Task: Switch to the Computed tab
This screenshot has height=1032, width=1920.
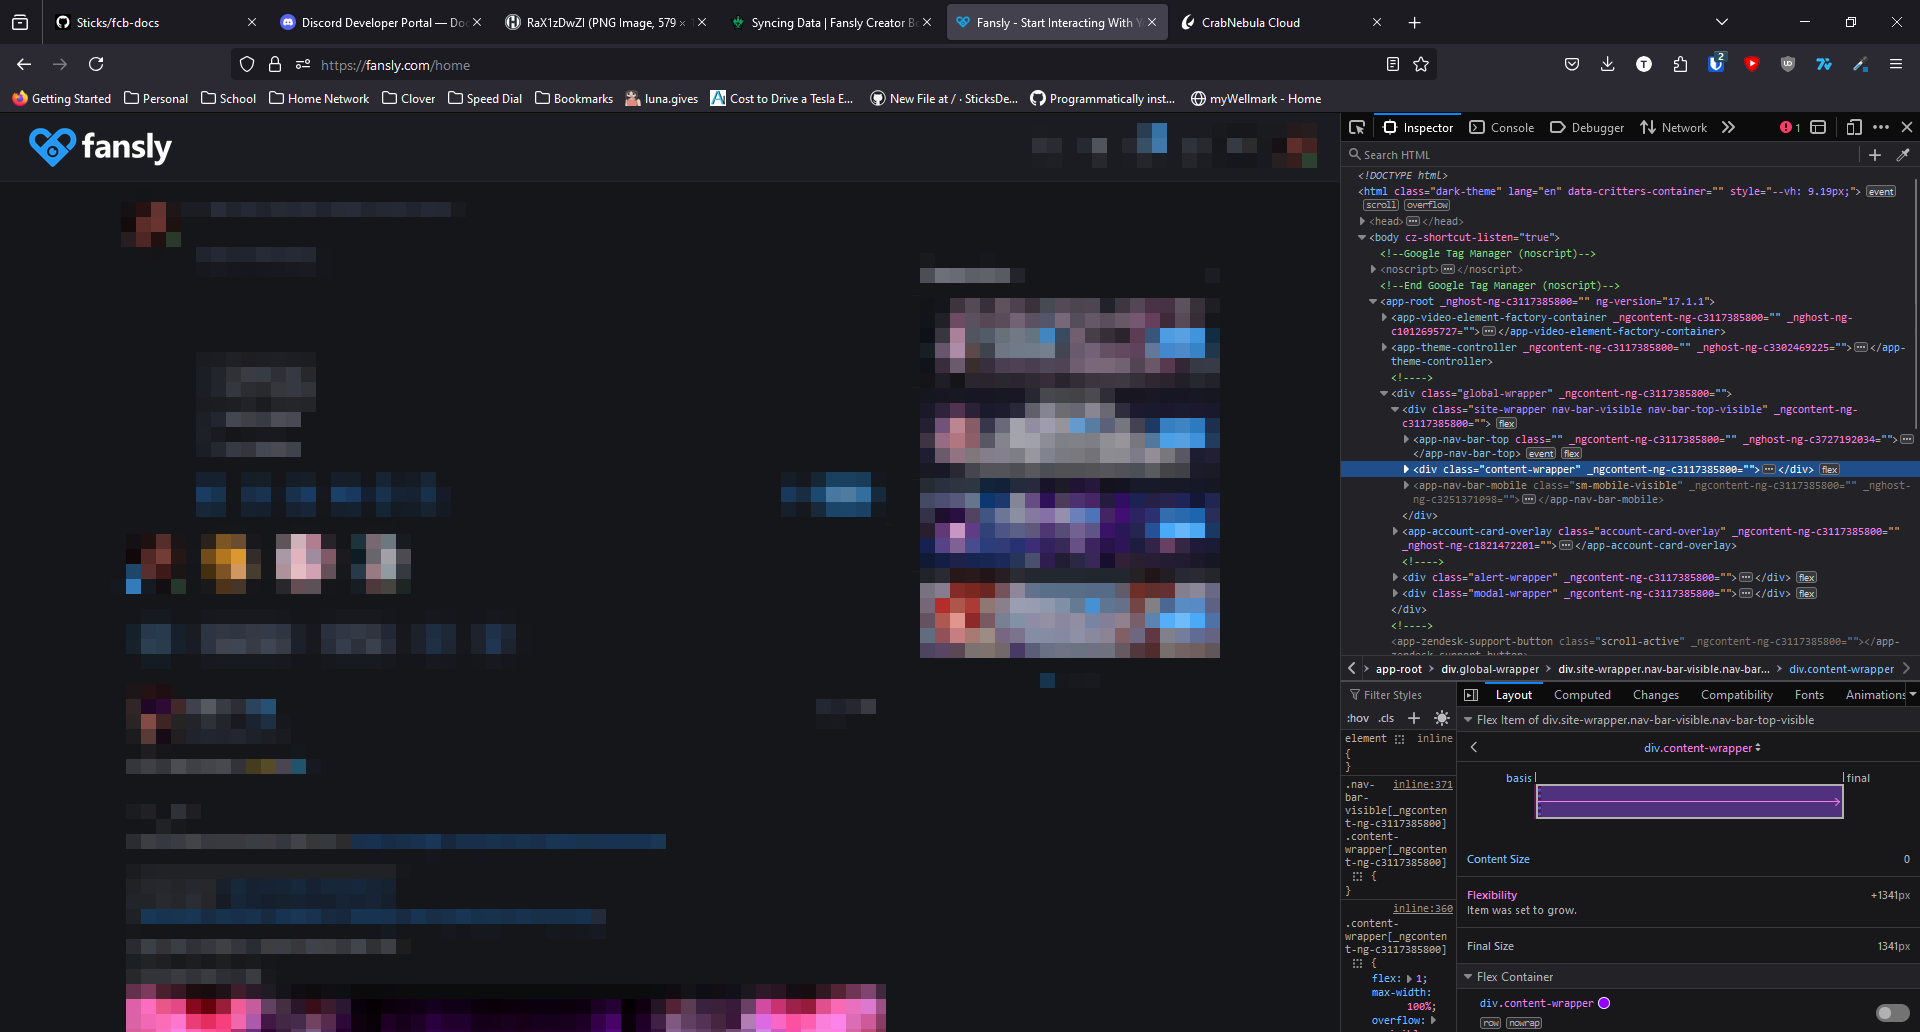Action: [x=1582, y=694]
